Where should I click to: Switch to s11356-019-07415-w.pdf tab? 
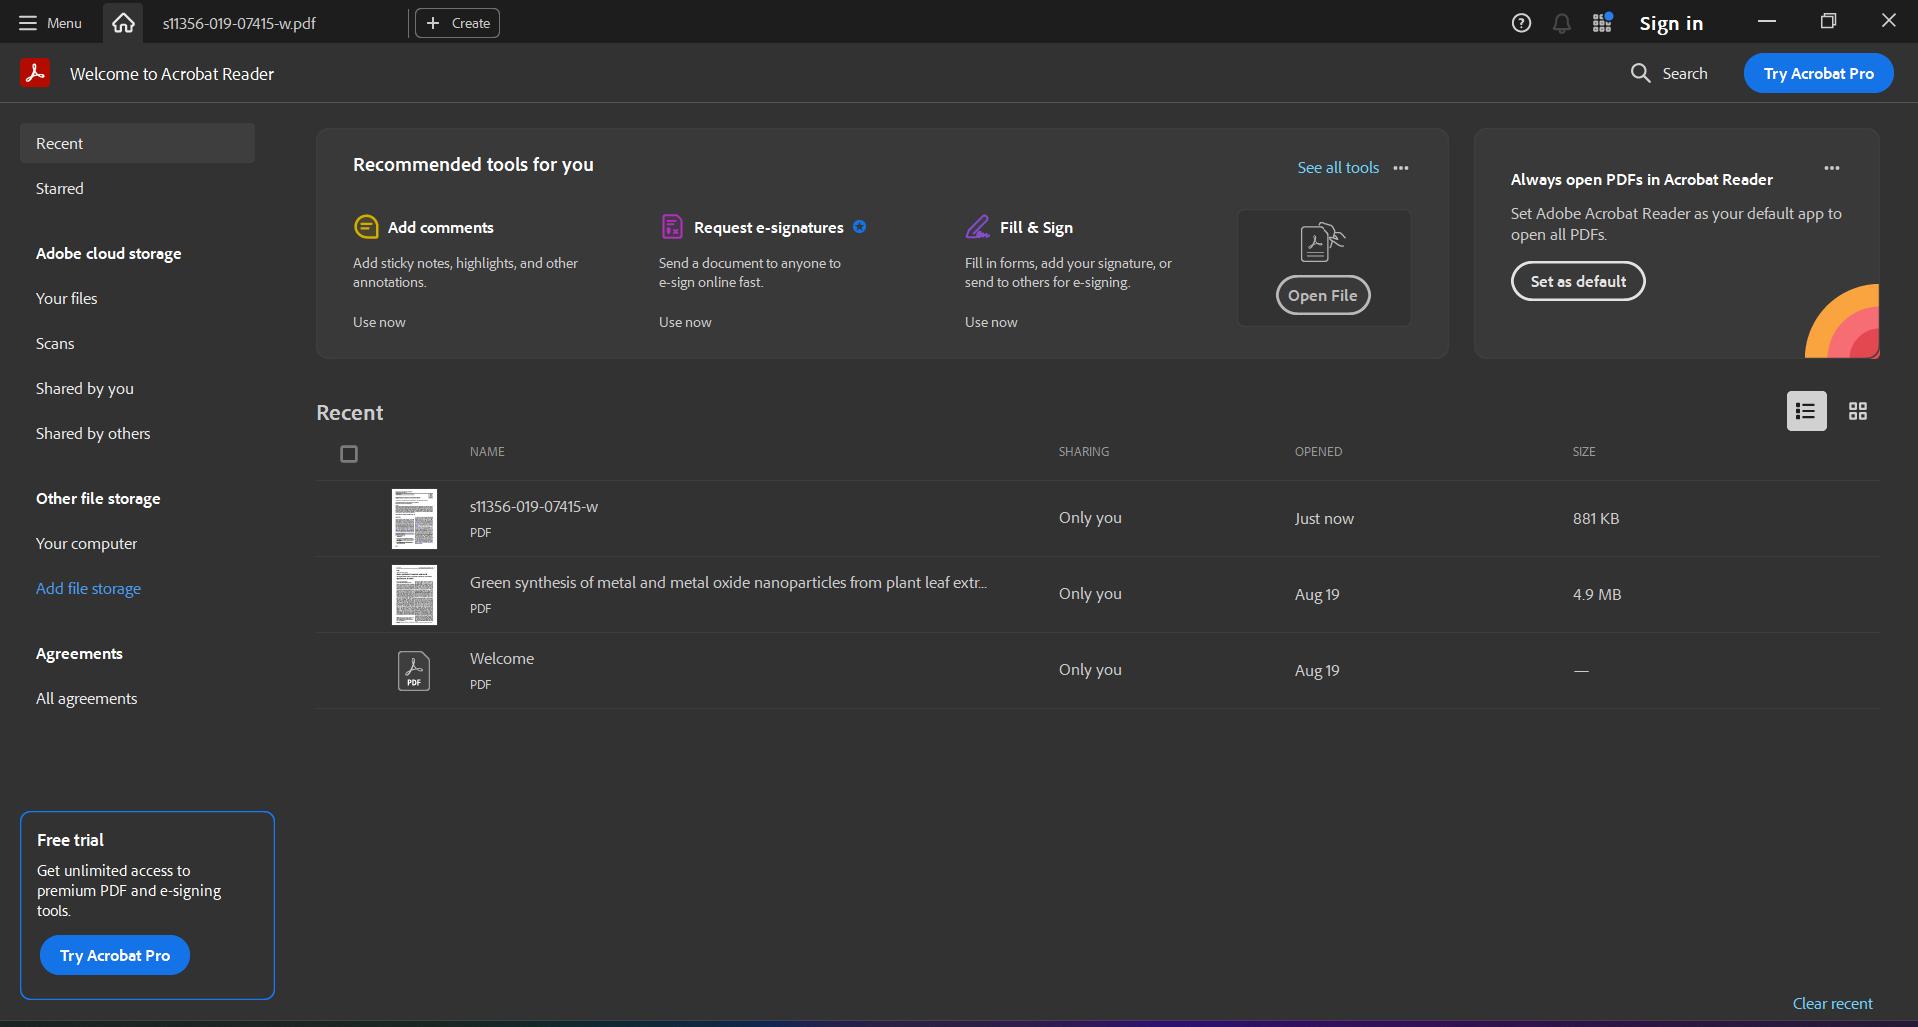click(x=239, y=23)
